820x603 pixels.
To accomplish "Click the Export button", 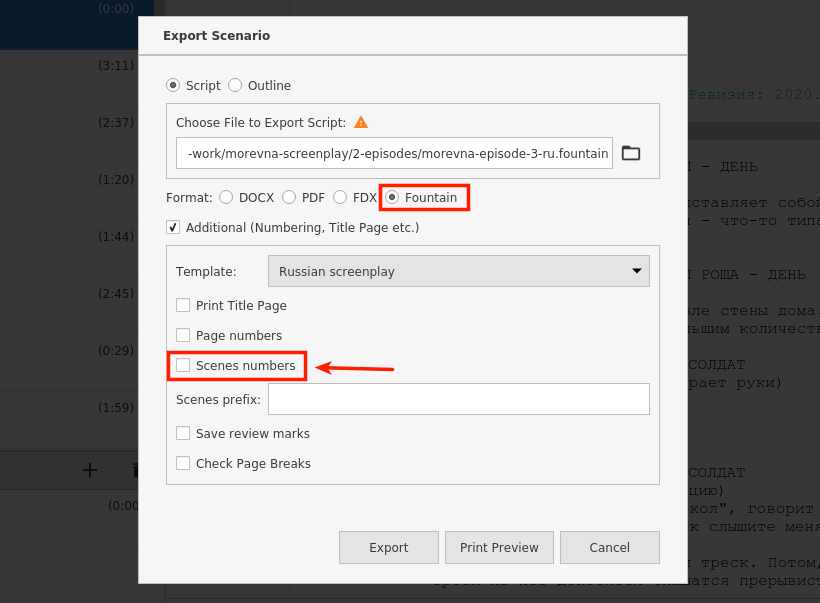I will [x=389, y=548].
